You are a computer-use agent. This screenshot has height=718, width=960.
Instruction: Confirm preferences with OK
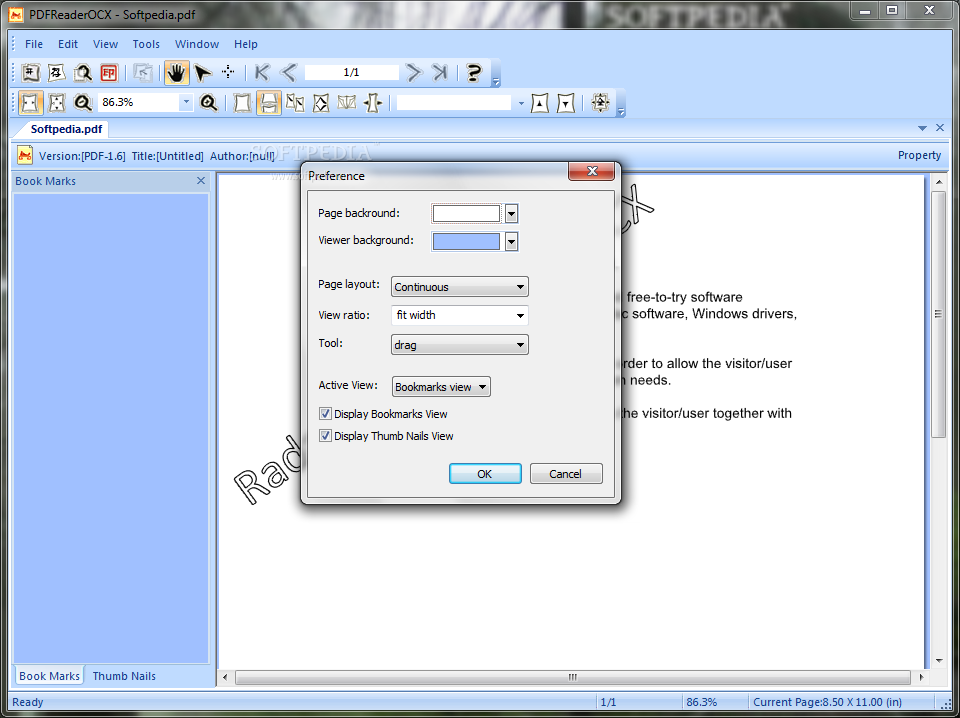tap(485, 474)
